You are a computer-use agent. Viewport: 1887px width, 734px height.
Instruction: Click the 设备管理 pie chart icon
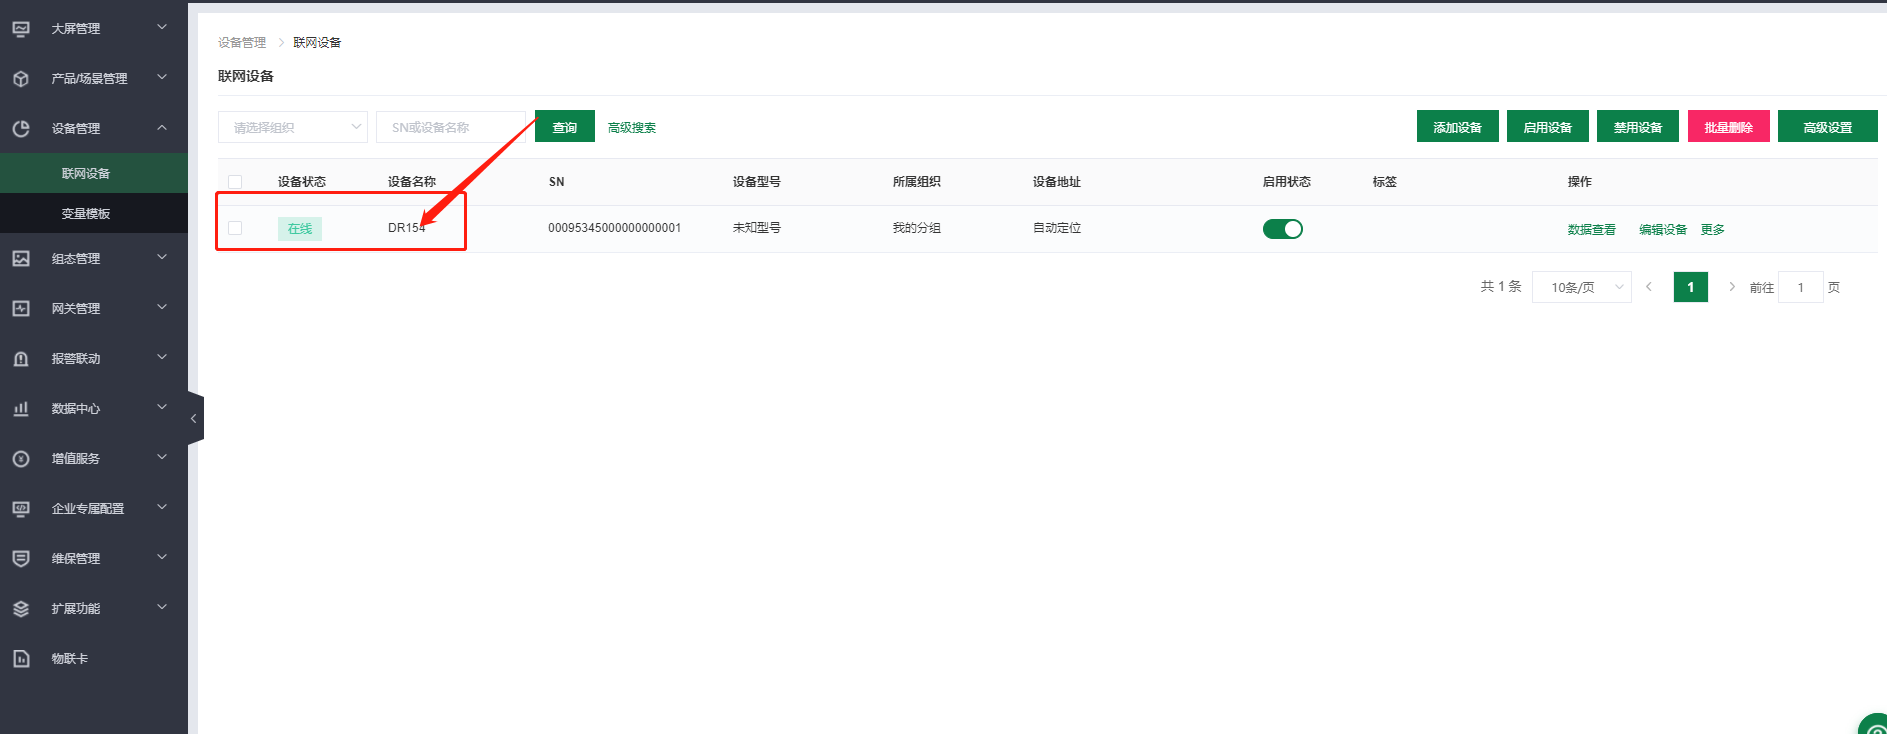[21, 129]
